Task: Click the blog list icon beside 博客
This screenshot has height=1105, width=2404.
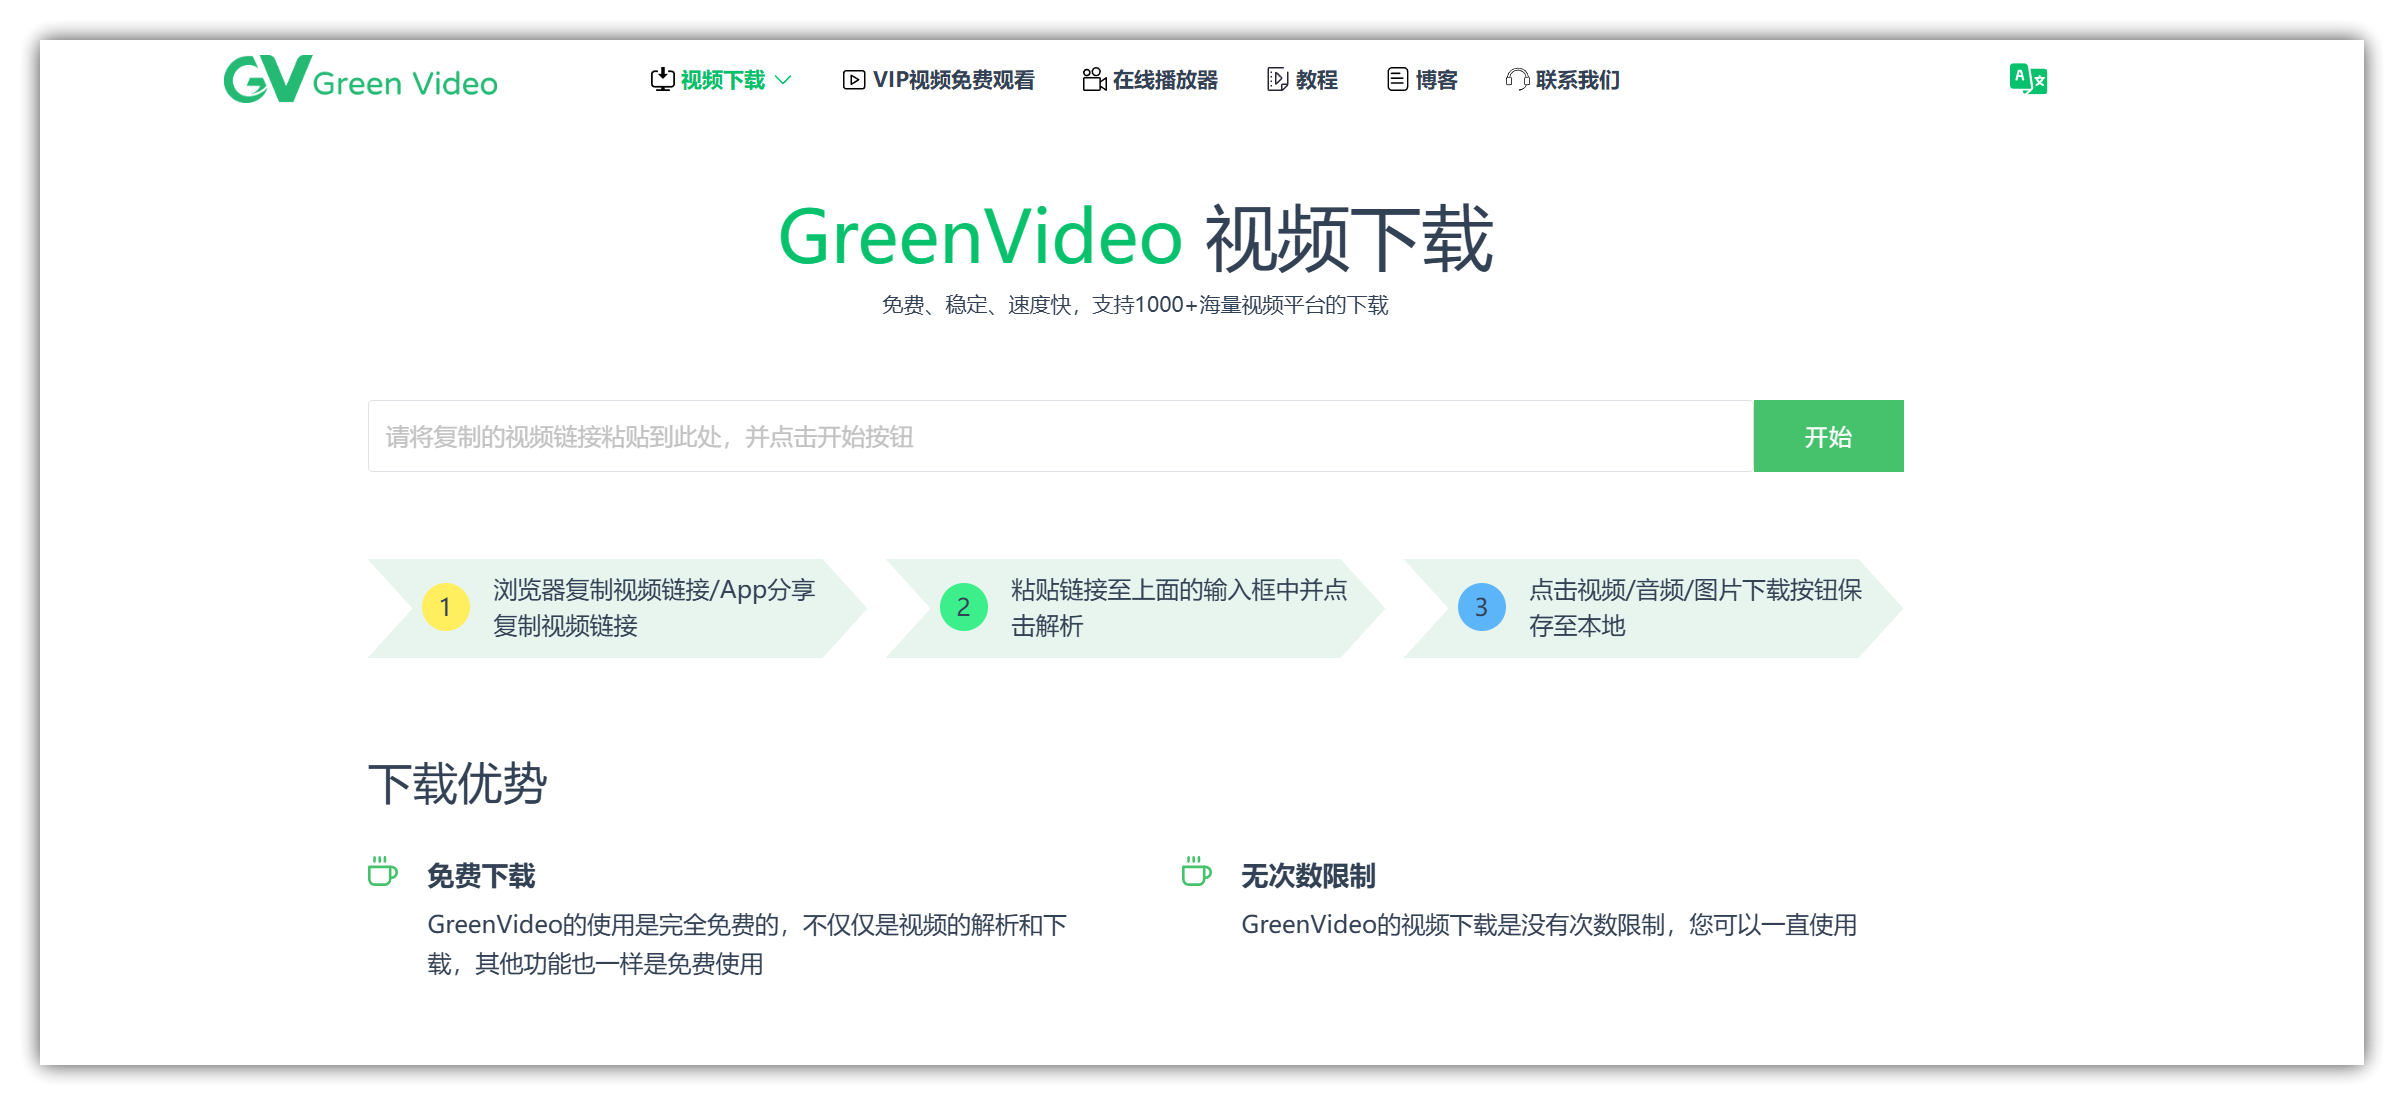Action: point(1397,79)
